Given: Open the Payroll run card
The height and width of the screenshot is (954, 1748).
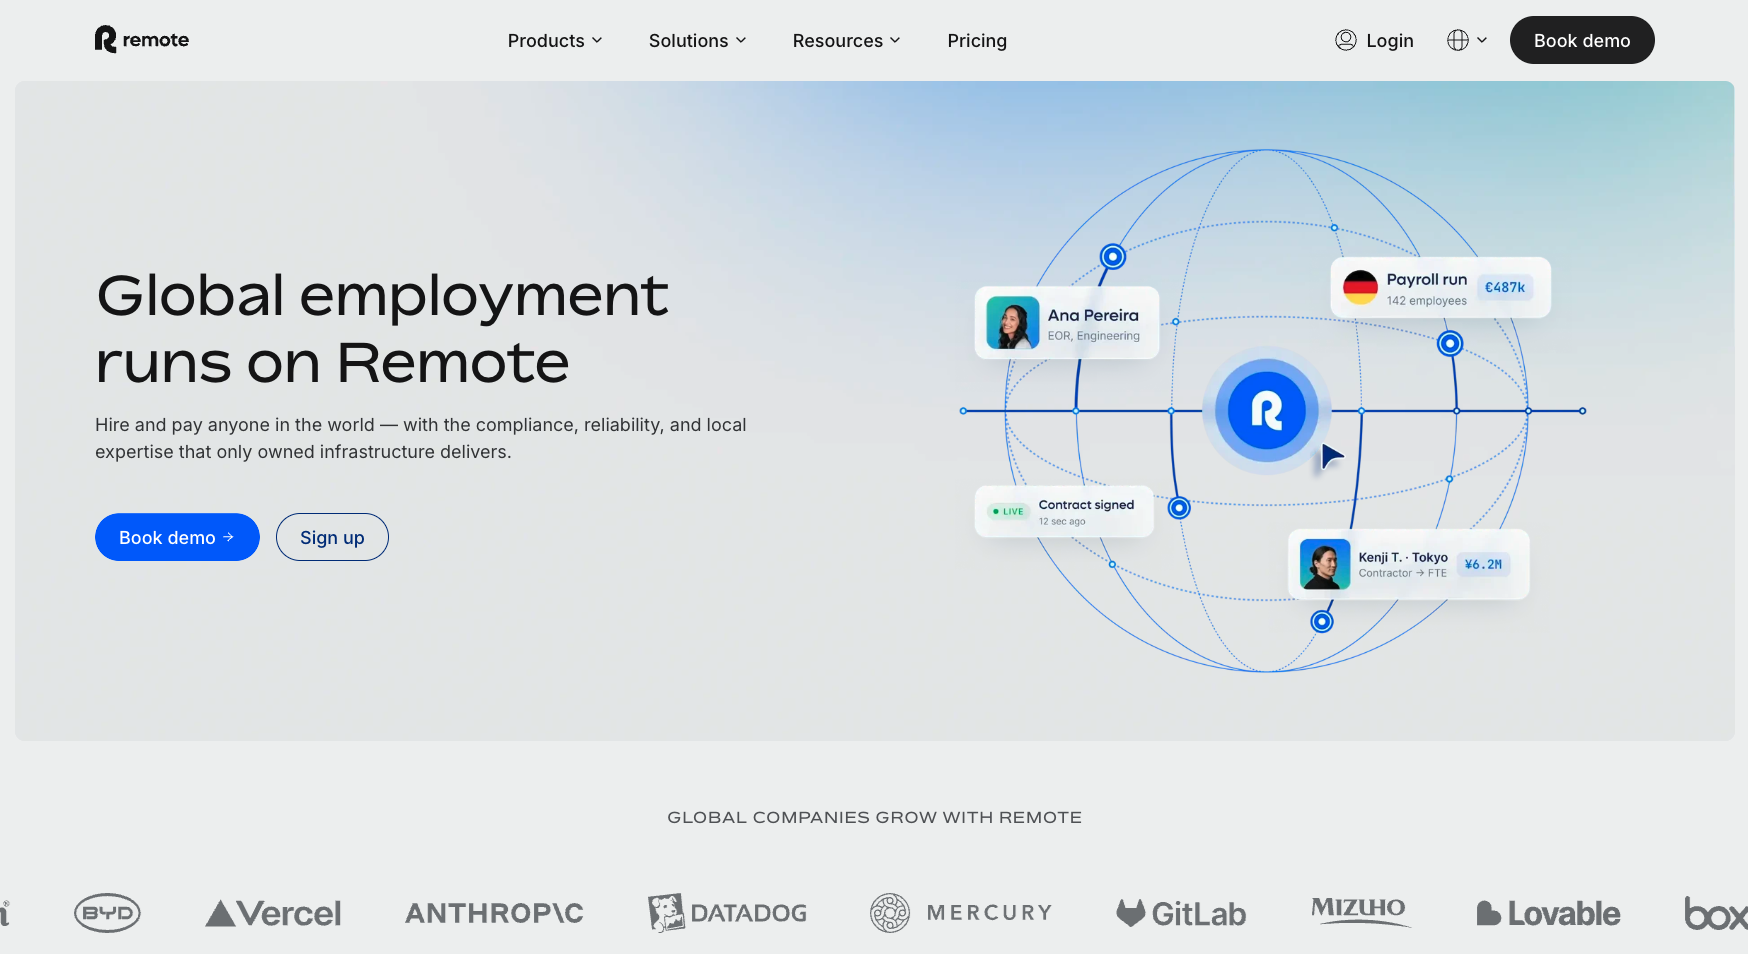Looking at the screenshot, I should (1440, 288).
